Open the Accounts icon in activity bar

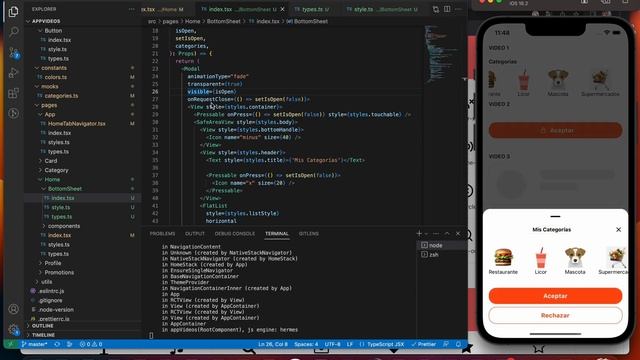[13, 309]
